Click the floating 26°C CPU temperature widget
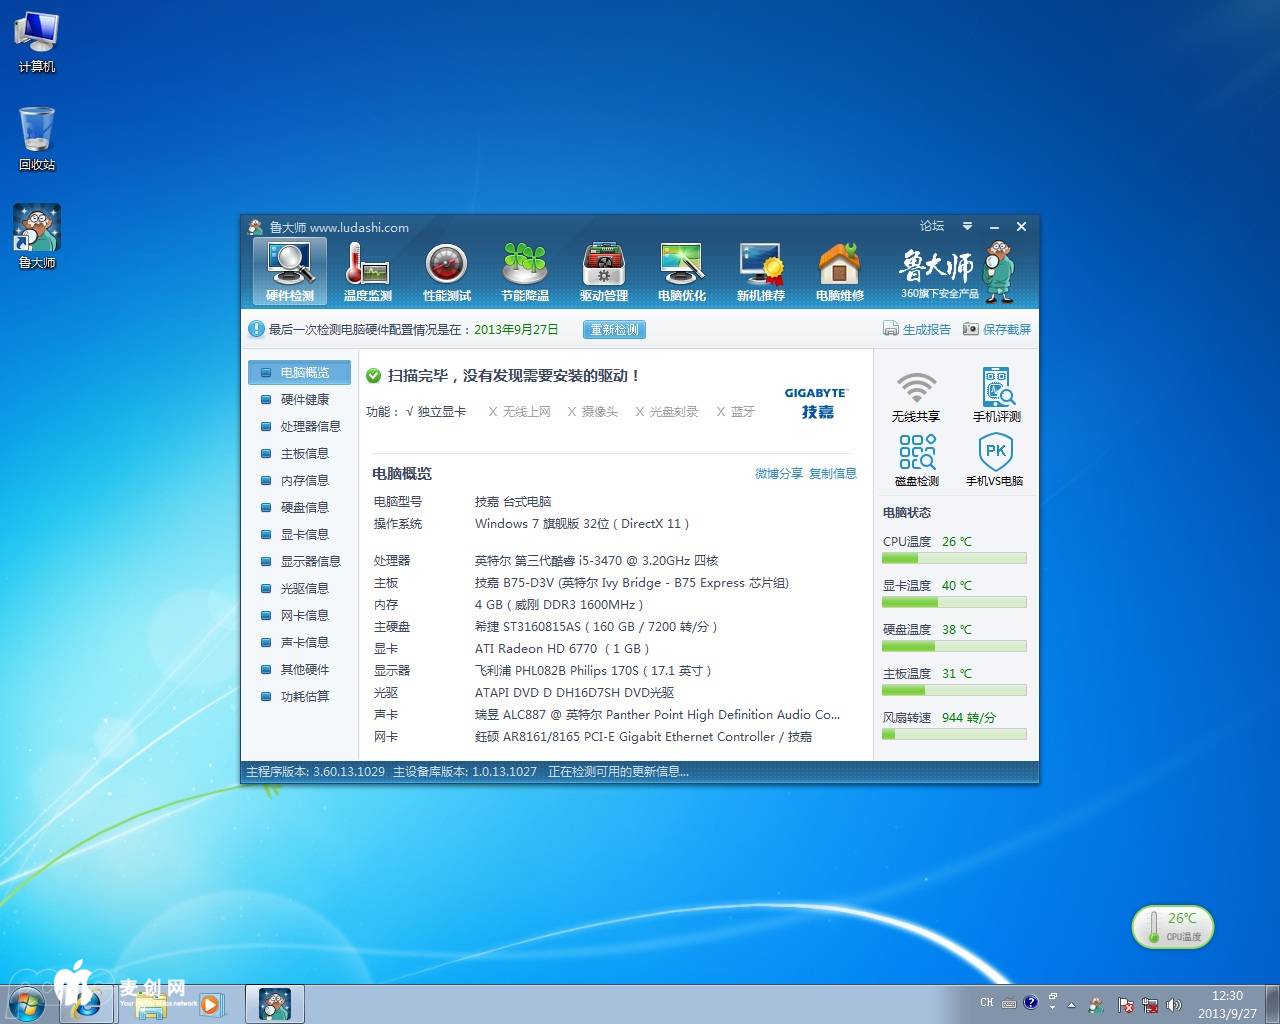 click(1172, 926)
